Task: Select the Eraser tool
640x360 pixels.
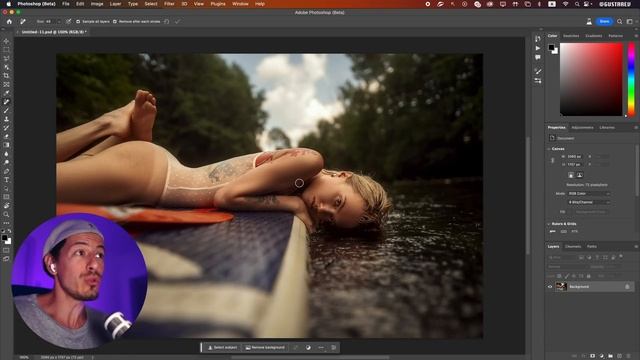Action: (x=6, y=136)
